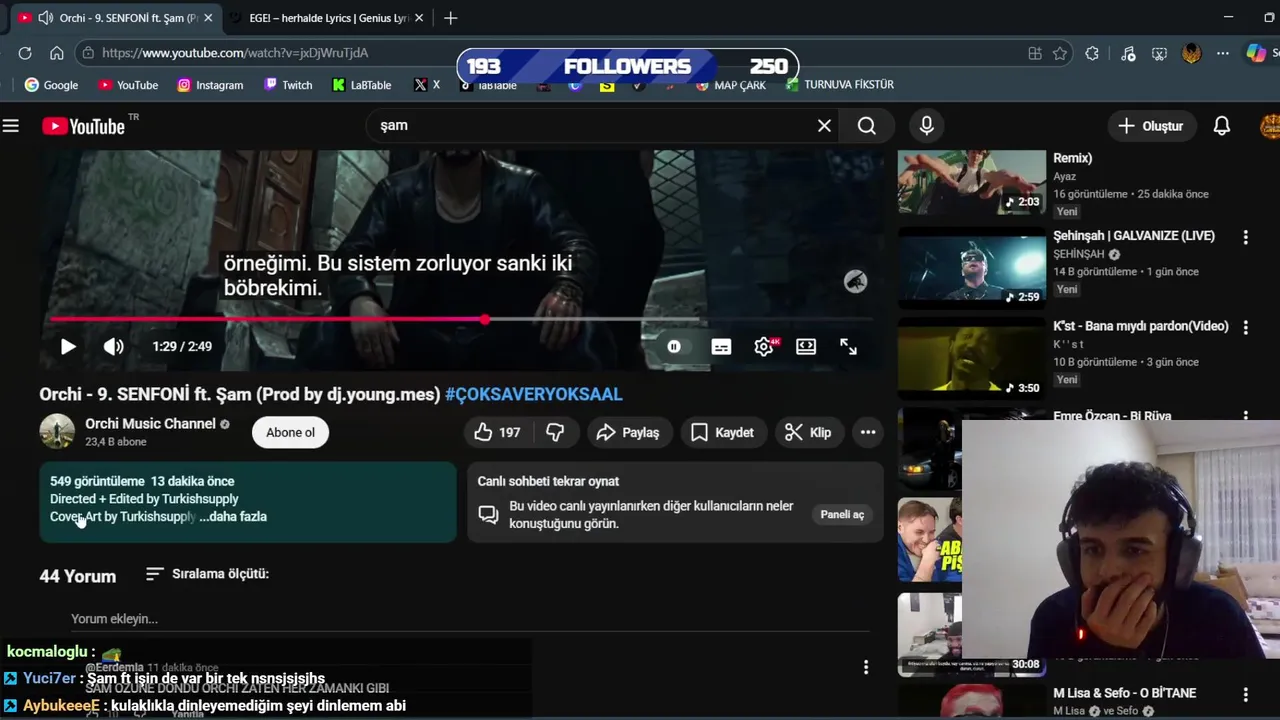Screen dimensions: 1280x720
Task: Open the YouTube bookmark
Action: coord(128,85)
